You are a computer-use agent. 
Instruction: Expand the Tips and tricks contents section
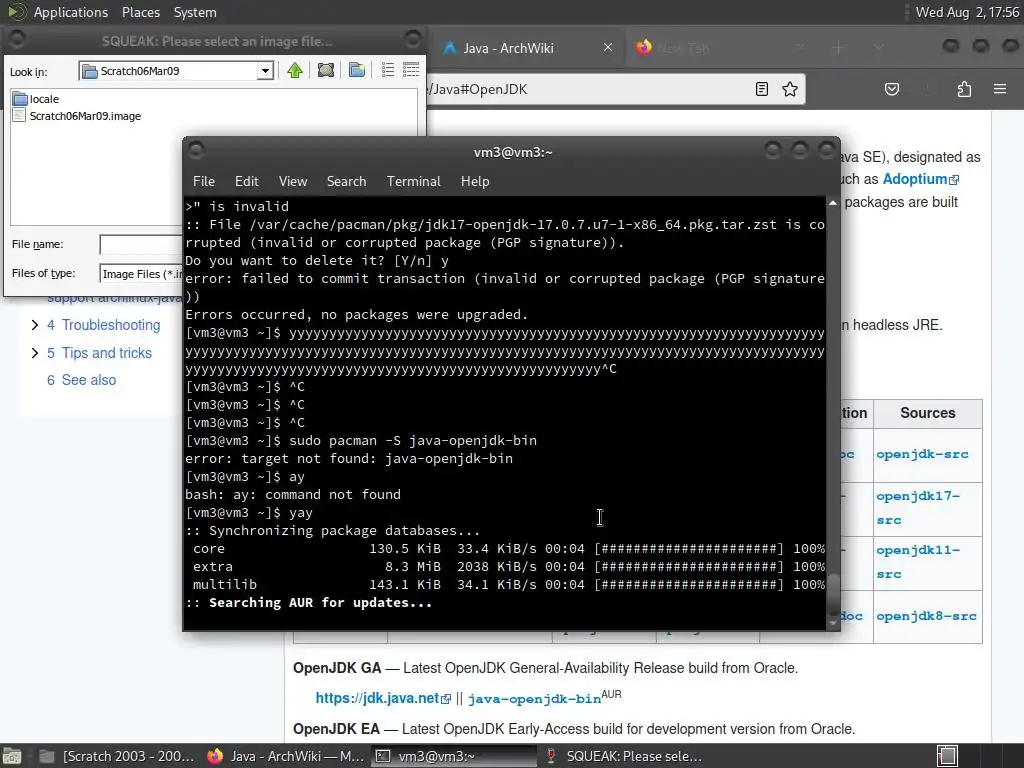pyautogui.click(x=35, y=353)
